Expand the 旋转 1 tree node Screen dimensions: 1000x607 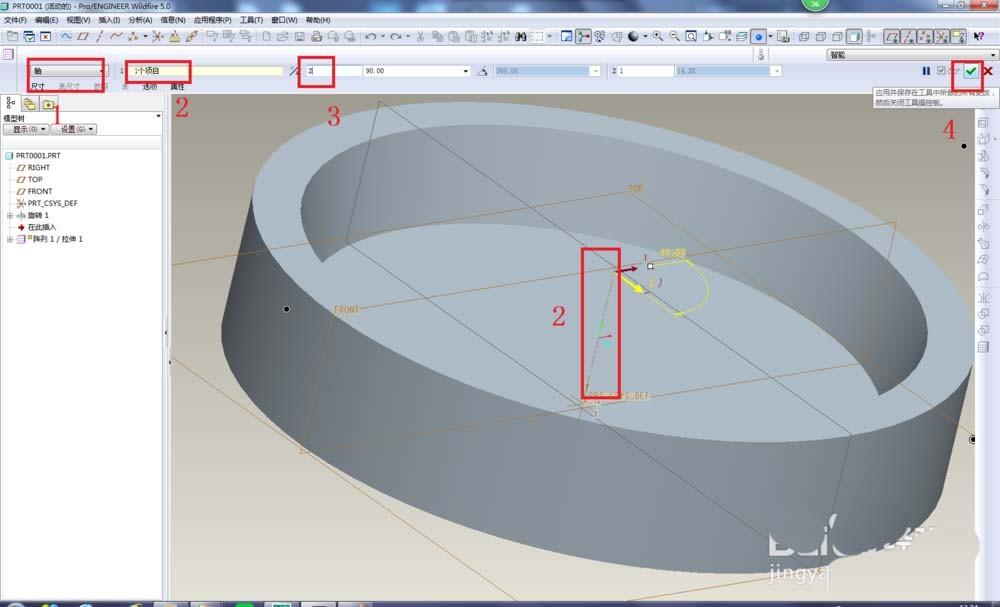point(10,215)
